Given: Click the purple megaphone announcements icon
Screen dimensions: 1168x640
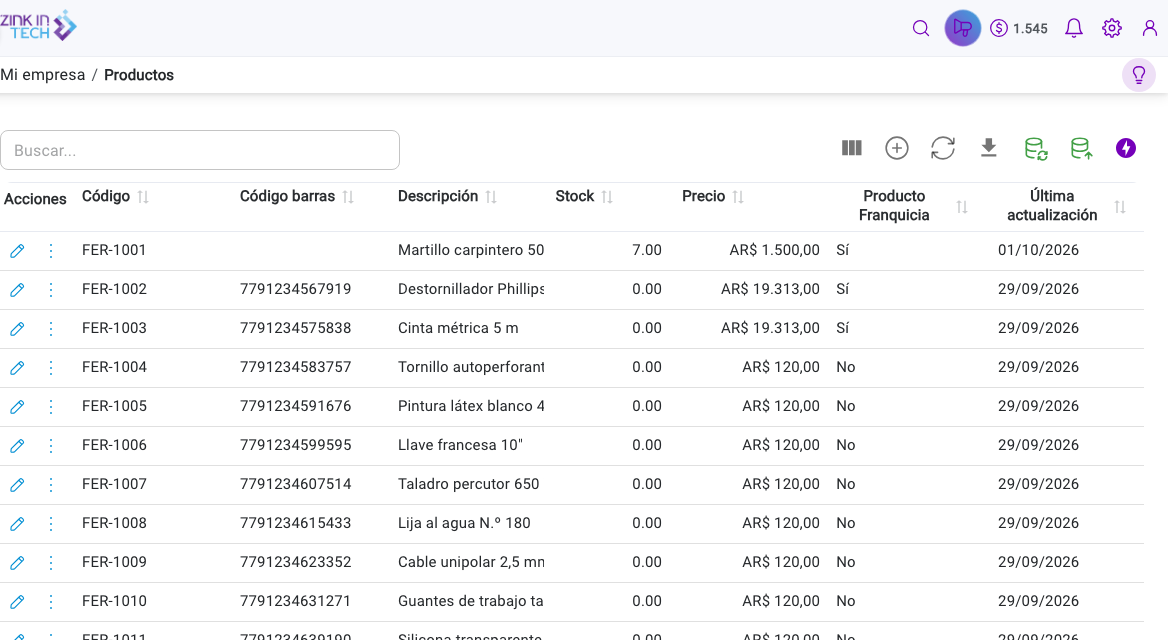Looking at the screenshot, I should 962,28.
